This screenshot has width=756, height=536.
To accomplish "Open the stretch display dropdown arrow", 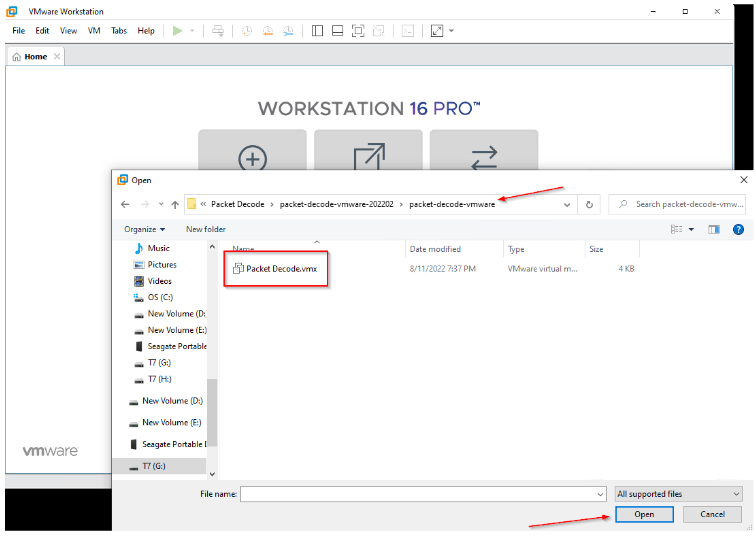I will 451,31.
